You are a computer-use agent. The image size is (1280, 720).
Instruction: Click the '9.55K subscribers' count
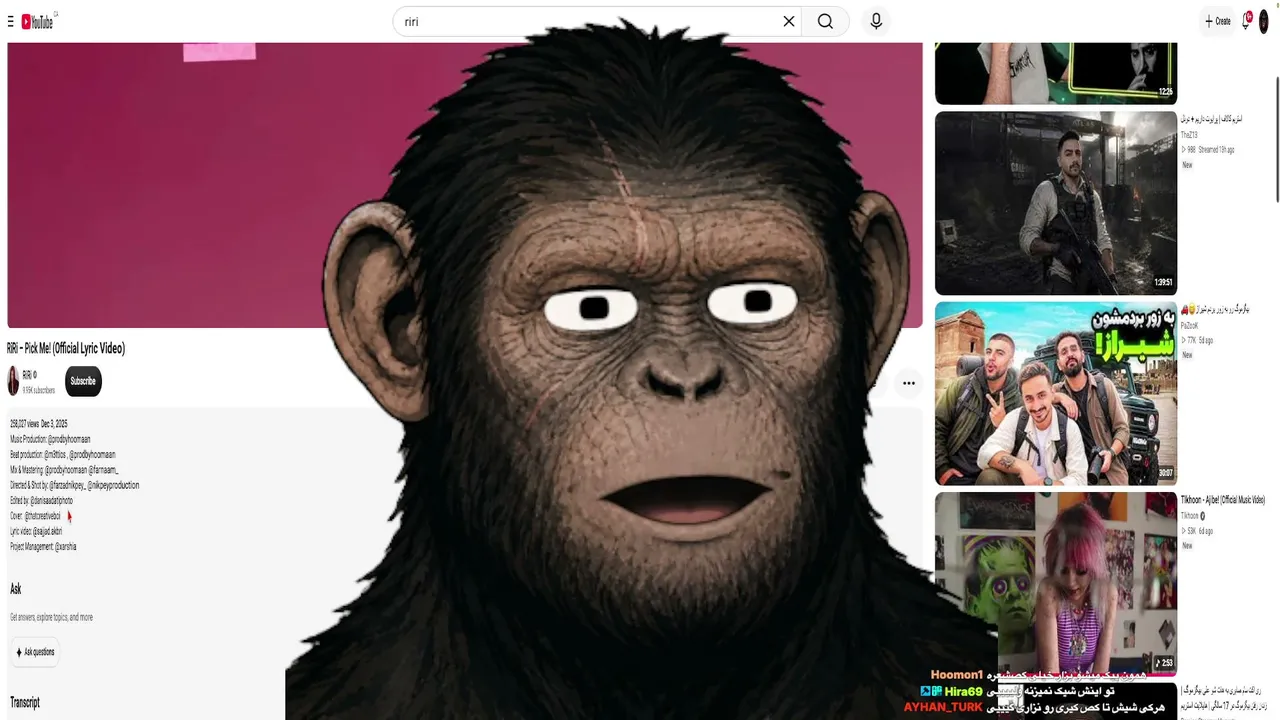(x=39, y=390)
